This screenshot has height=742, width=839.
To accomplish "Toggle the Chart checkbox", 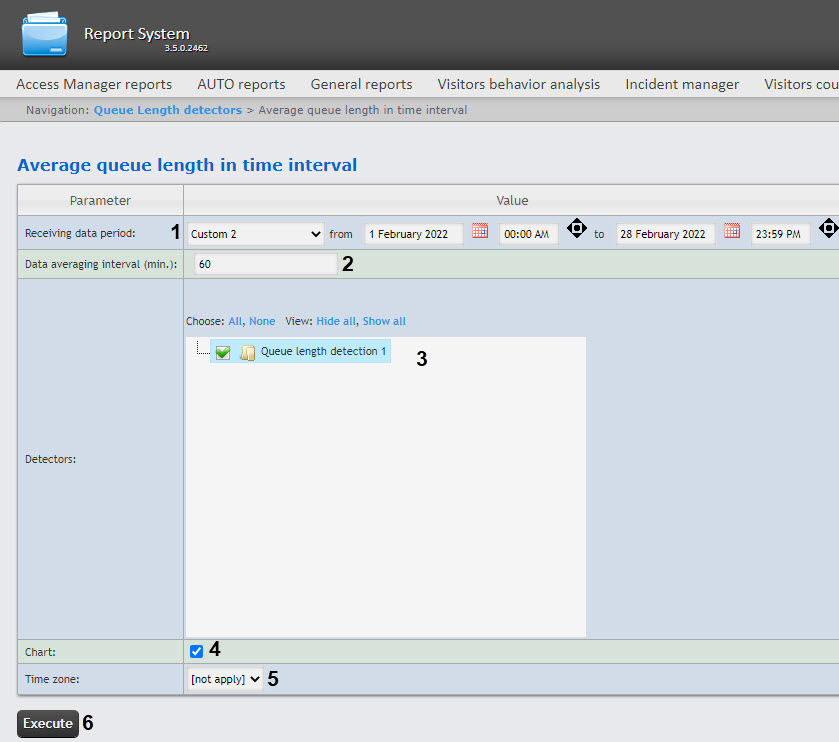I will click(x=197, y=651).
